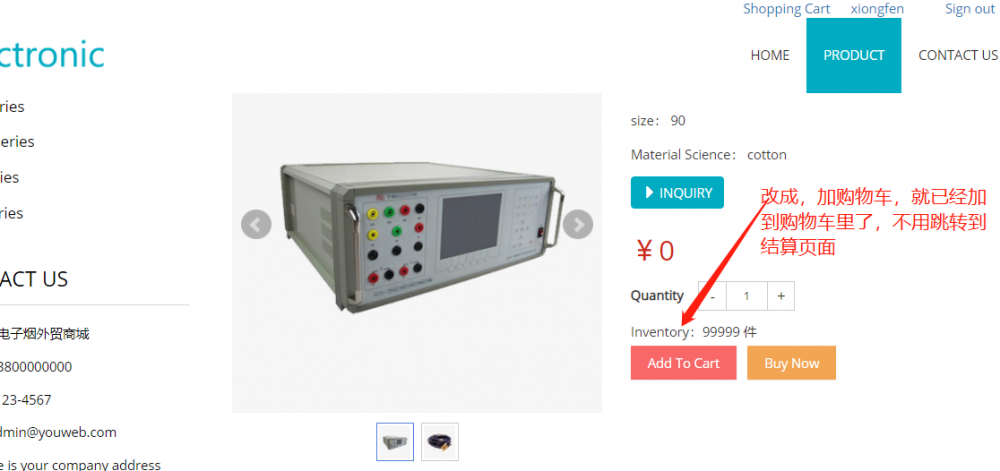Open the HOME menu item
The height and width of the screenshot is (471, 1000).
(770, 55)
